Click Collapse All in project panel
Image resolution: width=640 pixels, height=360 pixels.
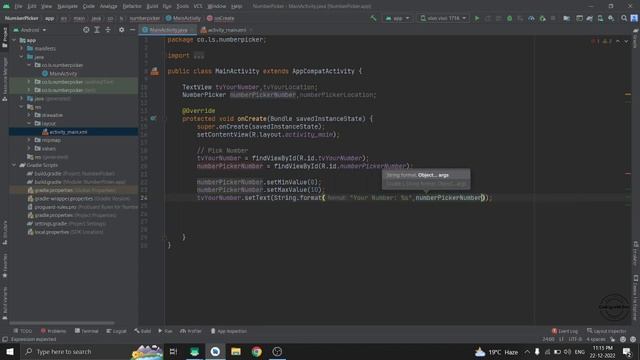(x=108, y=30)
